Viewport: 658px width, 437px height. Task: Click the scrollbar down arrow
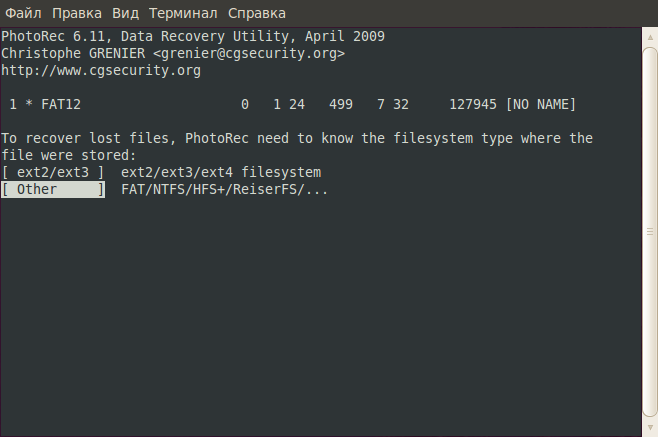pos(650,427)
